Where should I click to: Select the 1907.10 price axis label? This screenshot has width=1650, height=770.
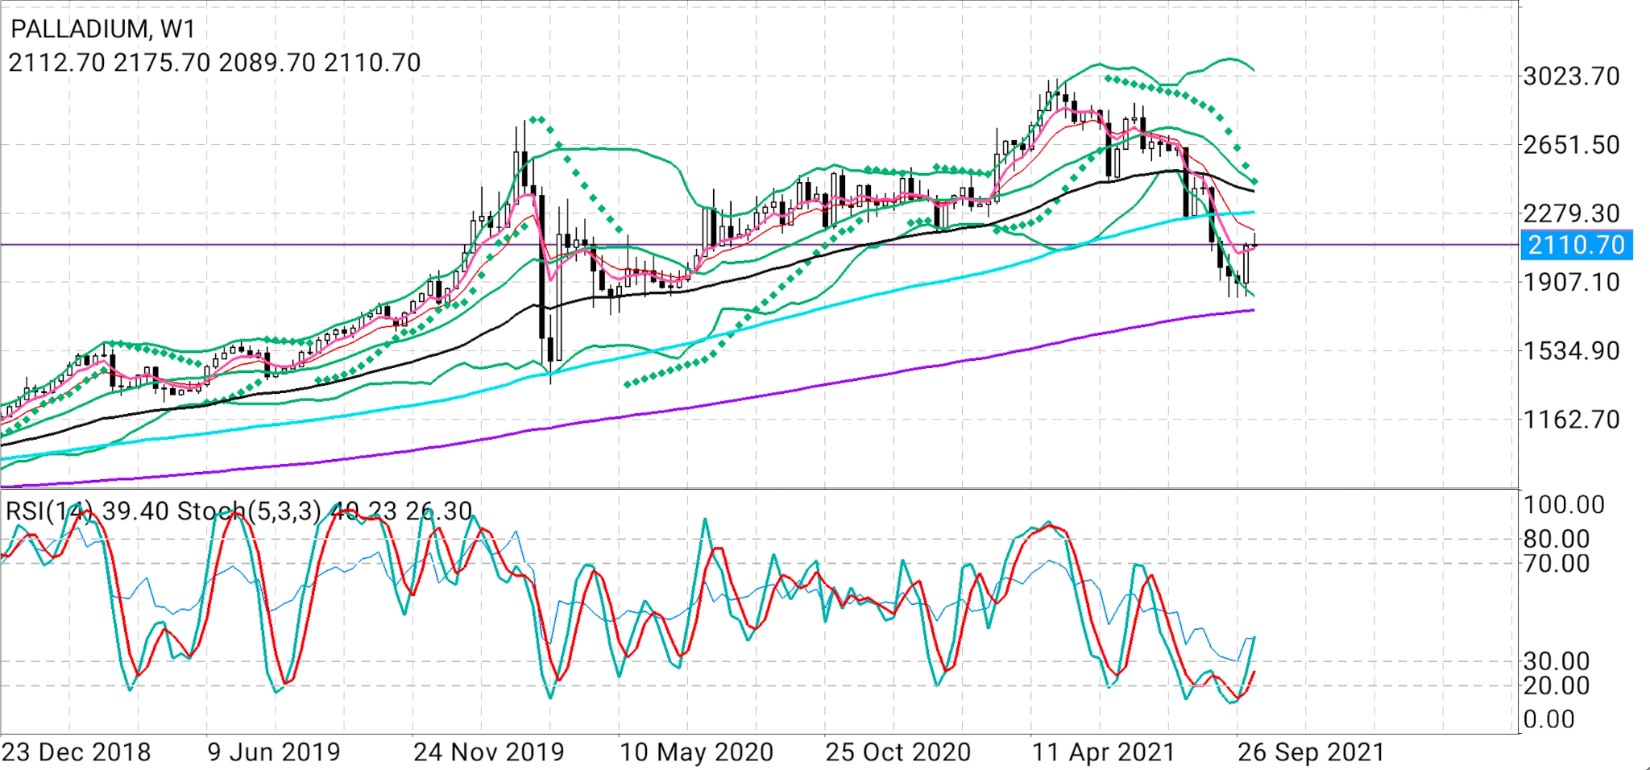(x=1570, y=281)
